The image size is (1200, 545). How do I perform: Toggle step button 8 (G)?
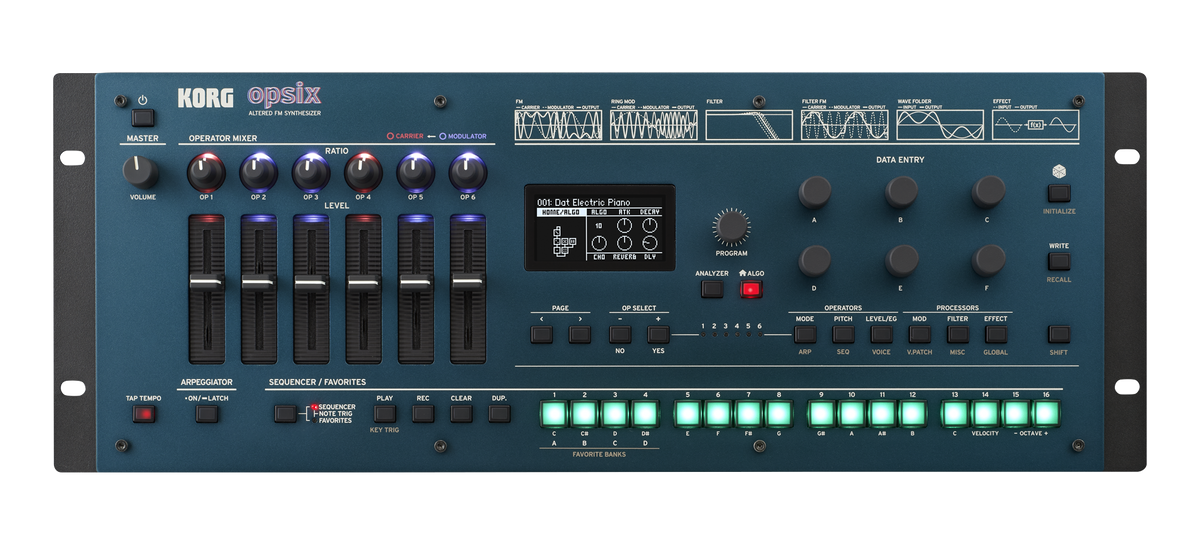pos(779,413)
